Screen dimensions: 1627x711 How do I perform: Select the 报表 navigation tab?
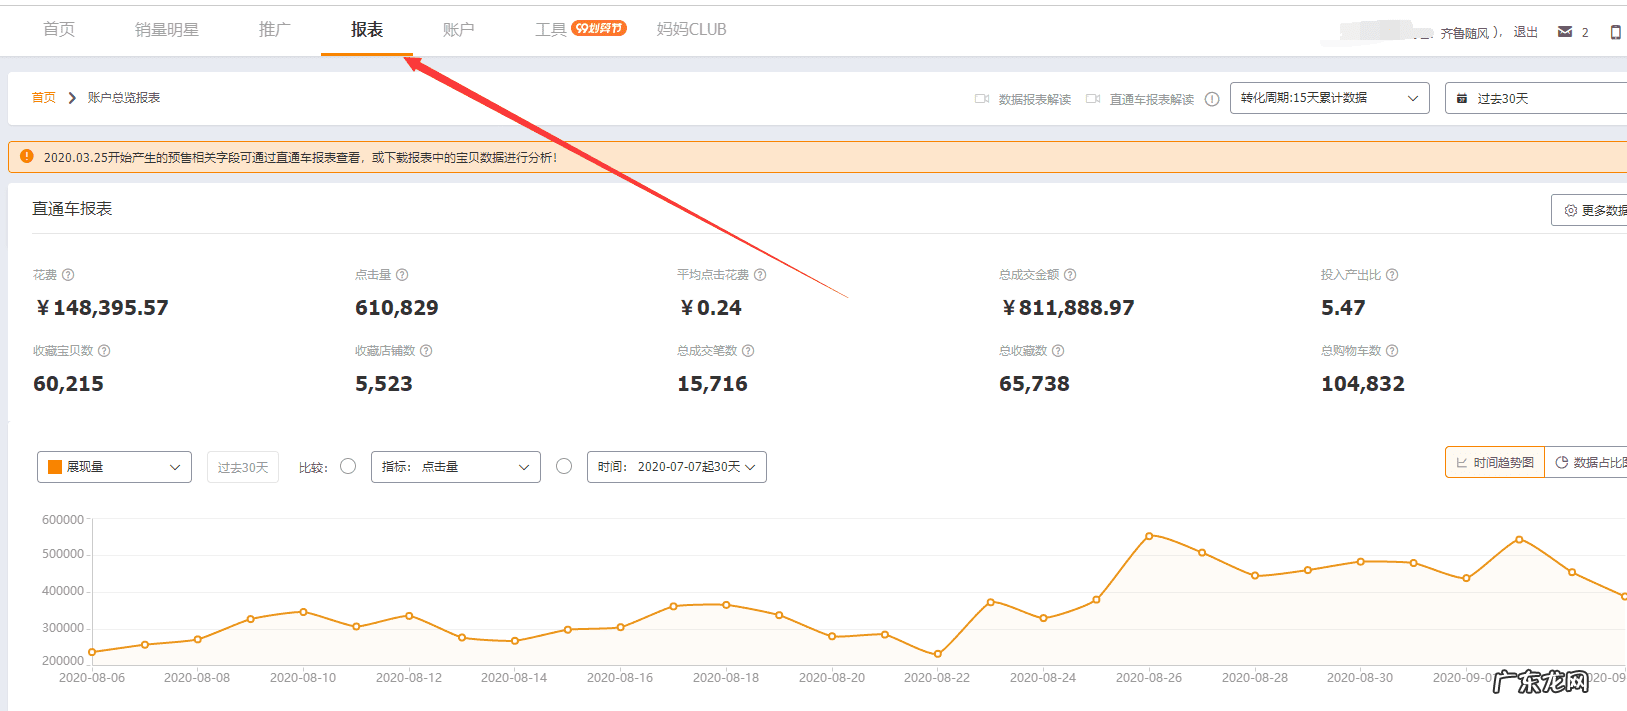pos(367,29)
